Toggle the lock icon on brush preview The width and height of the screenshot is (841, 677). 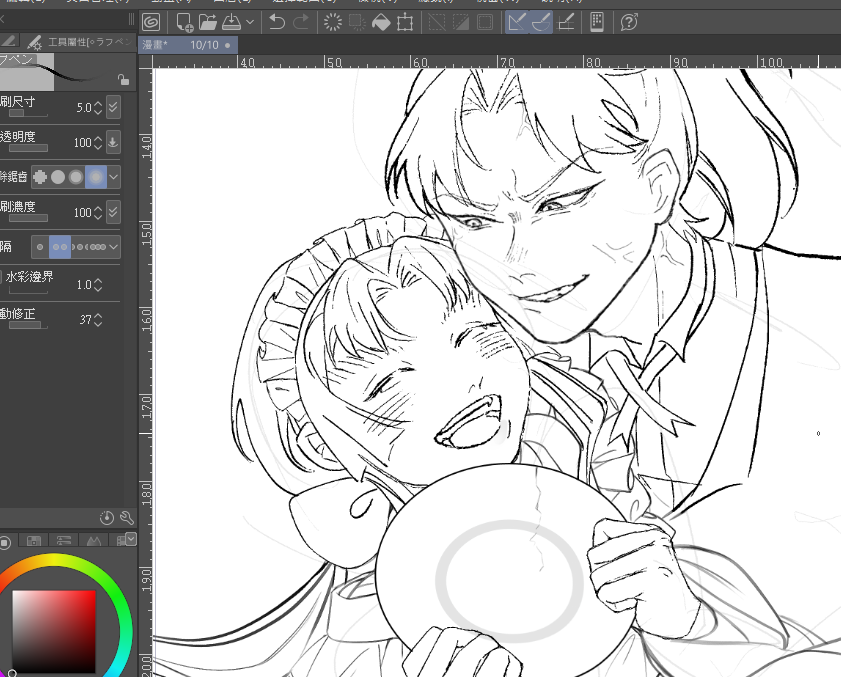123,80
